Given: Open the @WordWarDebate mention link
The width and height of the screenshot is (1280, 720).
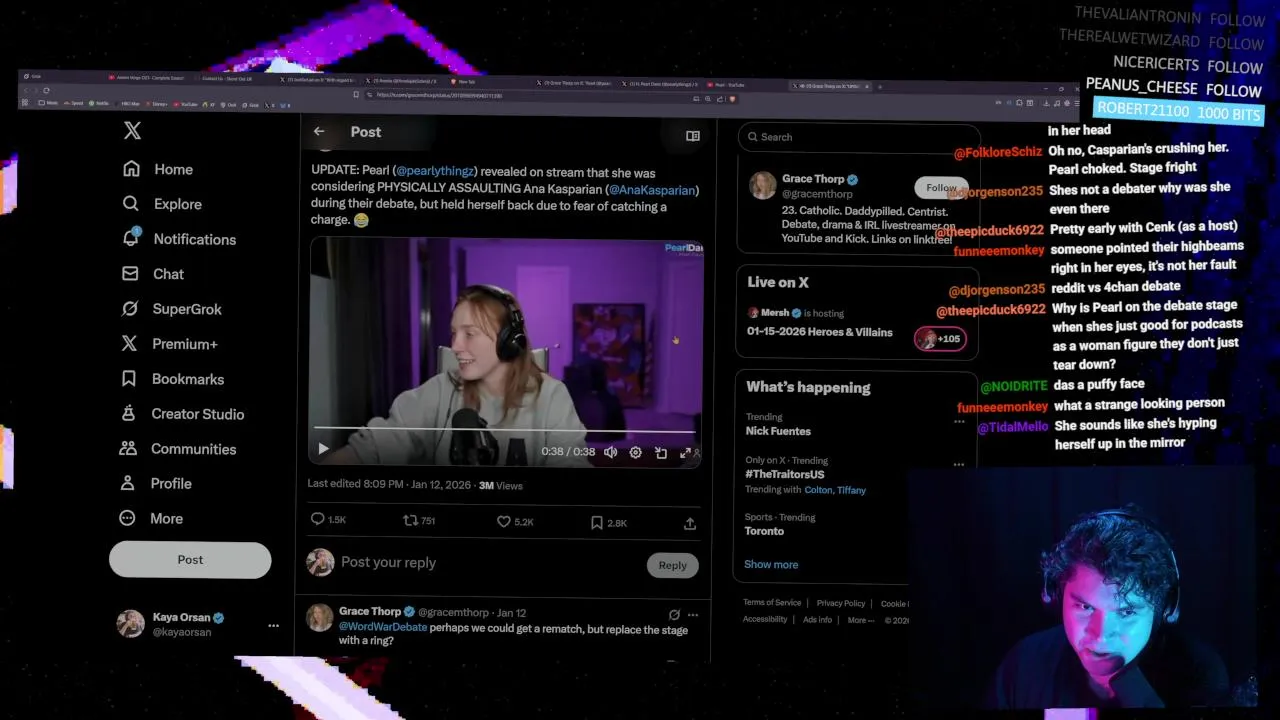Looking at the screenshot, I should (x=383, y=627).
